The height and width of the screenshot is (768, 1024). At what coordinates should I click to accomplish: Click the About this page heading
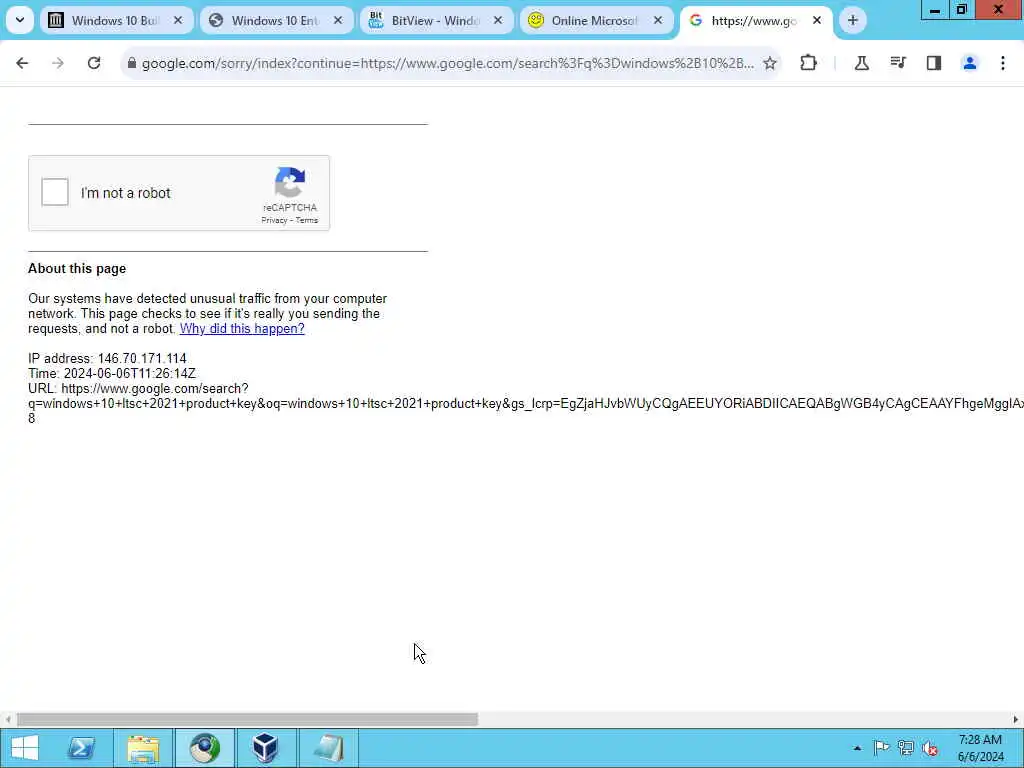tap(77, 268)
